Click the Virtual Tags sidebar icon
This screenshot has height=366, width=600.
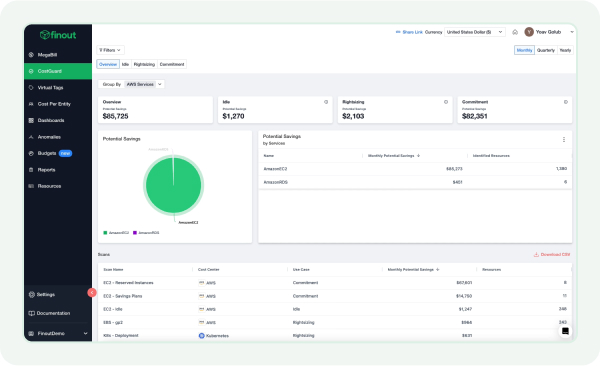tap(31, 88)
